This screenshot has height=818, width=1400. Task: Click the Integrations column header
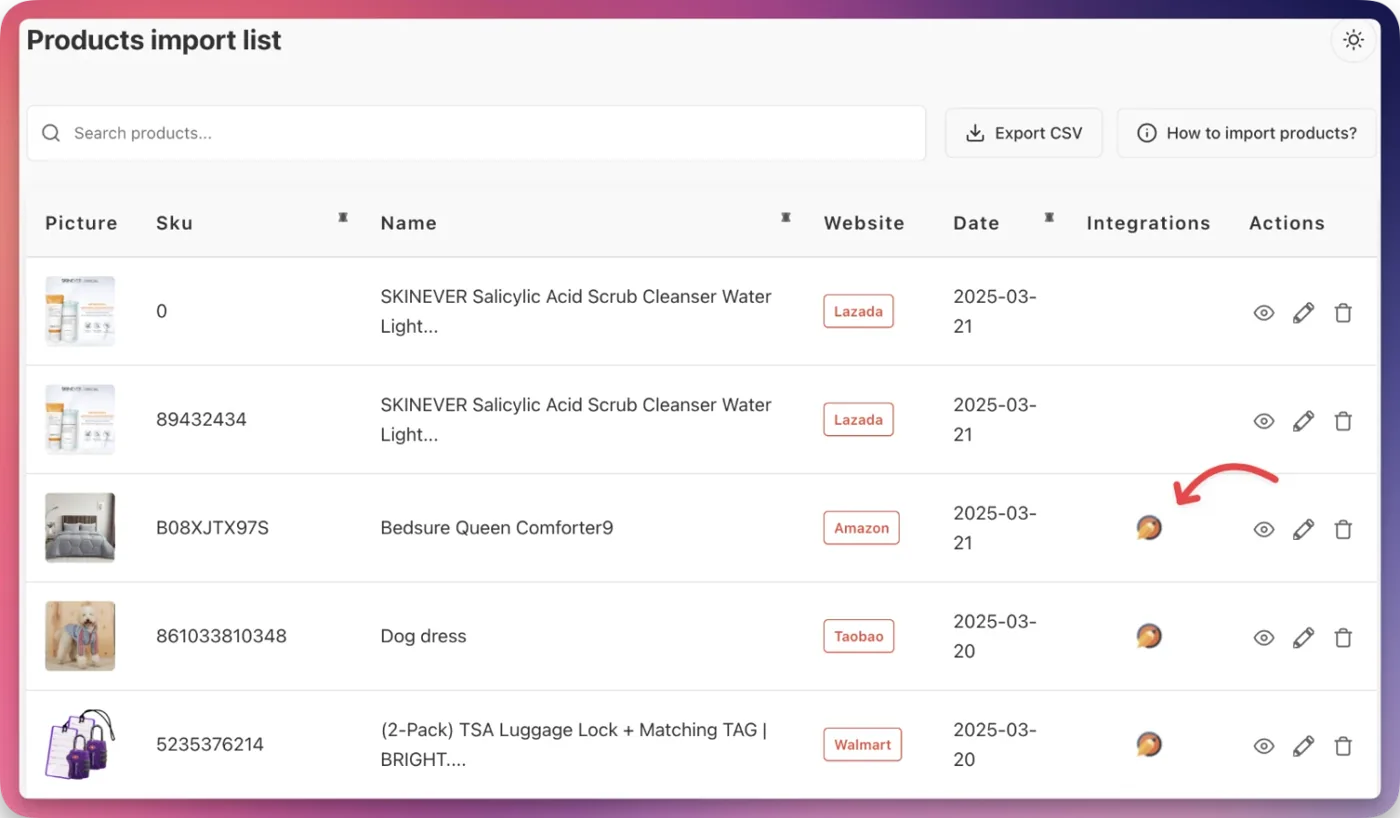point(1148,223)
